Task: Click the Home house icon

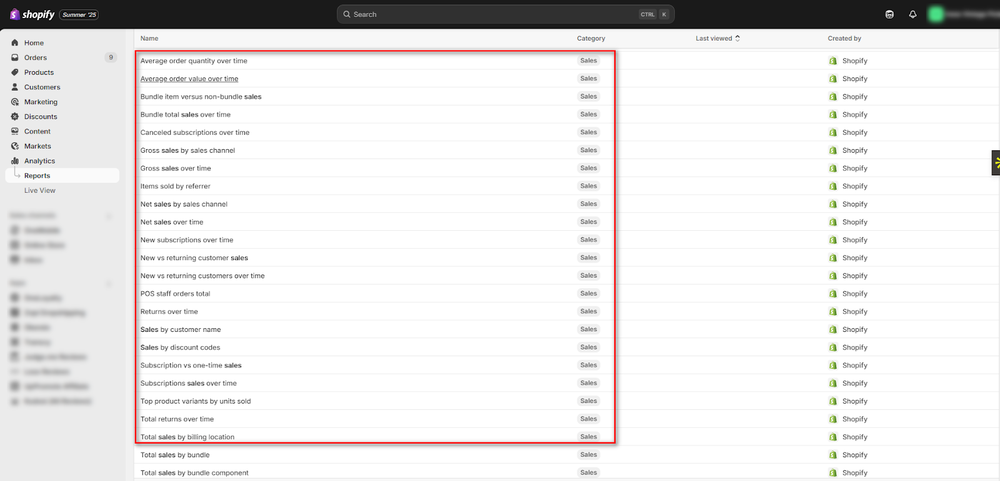Action: pyautogui.click(x=15, y=43)
